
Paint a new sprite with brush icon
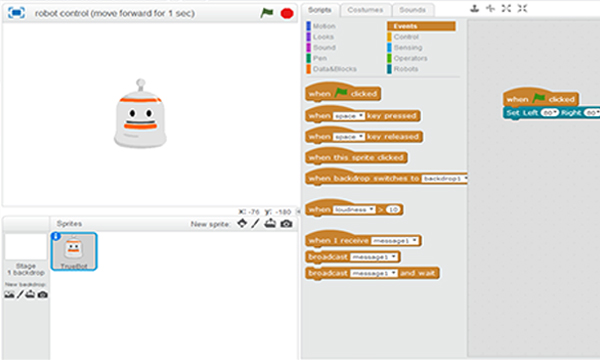point(255,223)
